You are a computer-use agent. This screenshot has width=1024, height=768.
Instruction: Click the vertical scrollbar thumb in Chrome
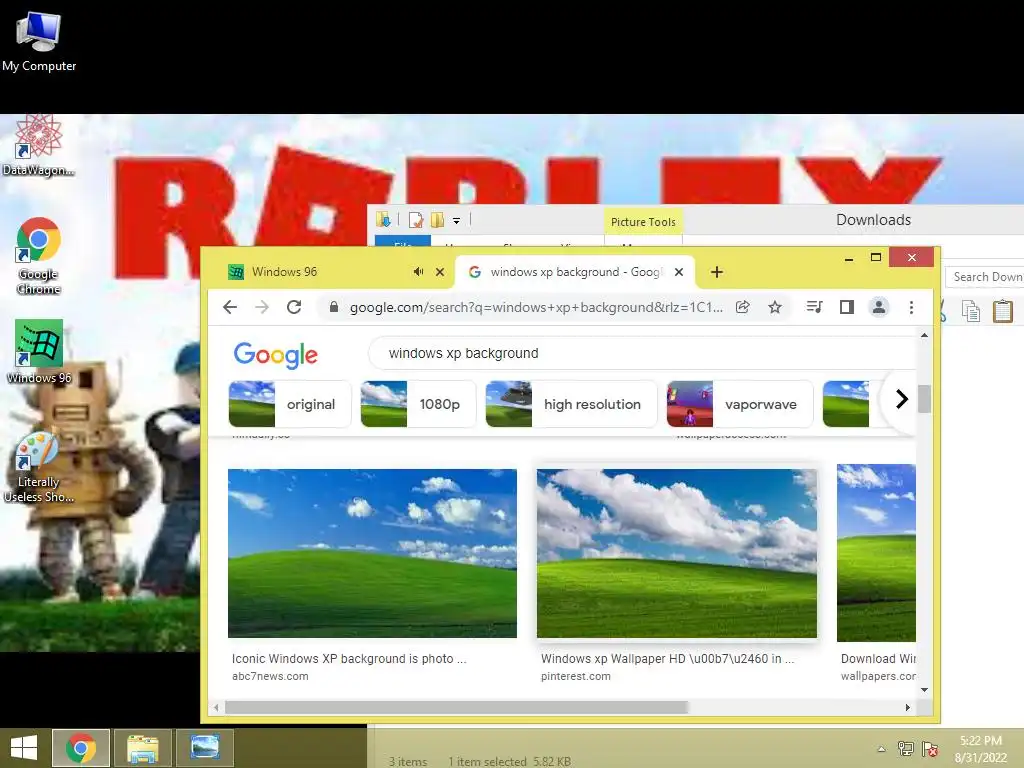coord(924,399)
